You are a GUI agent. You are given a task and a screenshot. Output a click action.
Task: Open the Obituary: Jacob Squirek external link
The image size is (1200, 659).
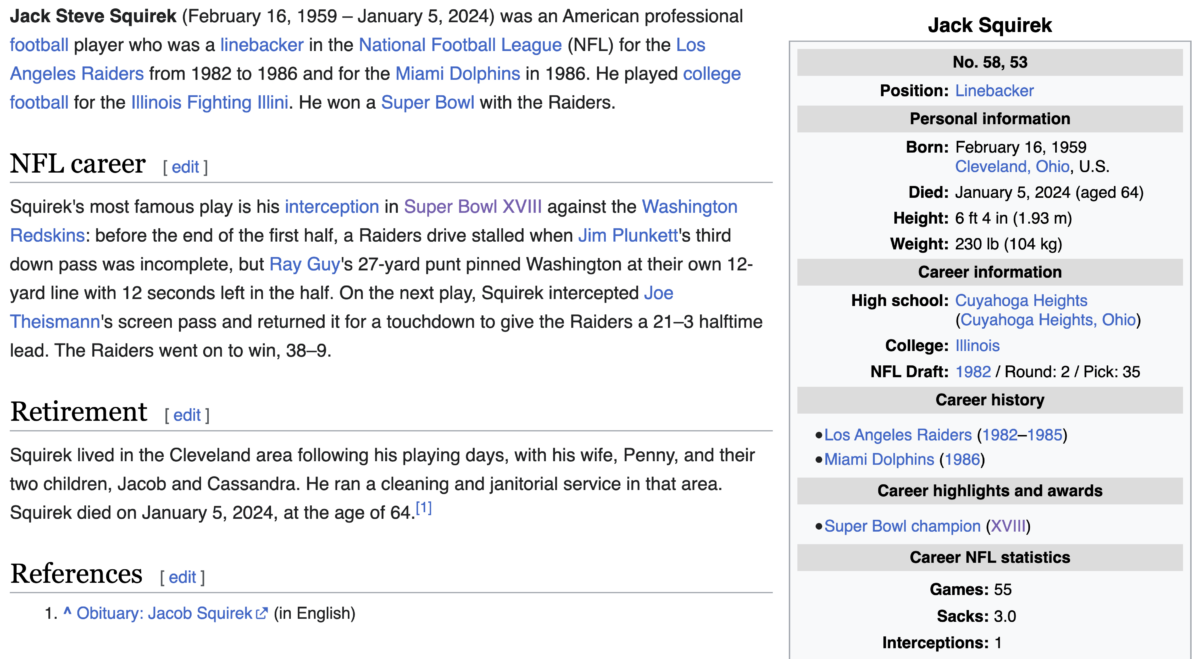pos(164,614)
